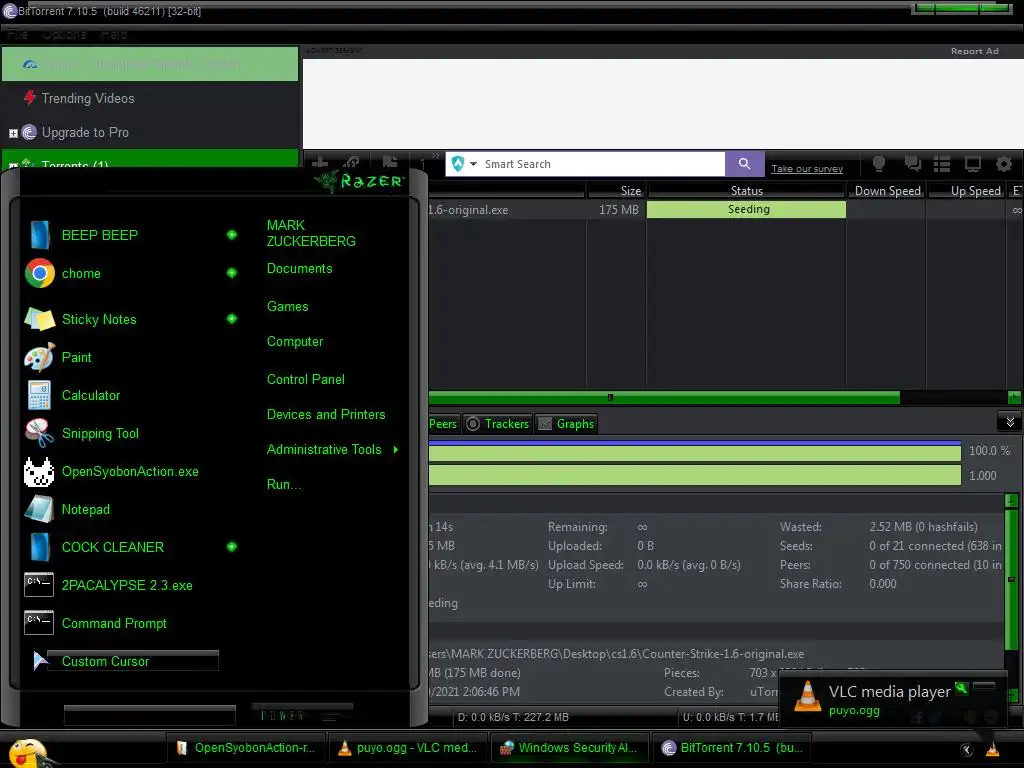Open COCK CLEANER jump list indicator

click(232, 547)
